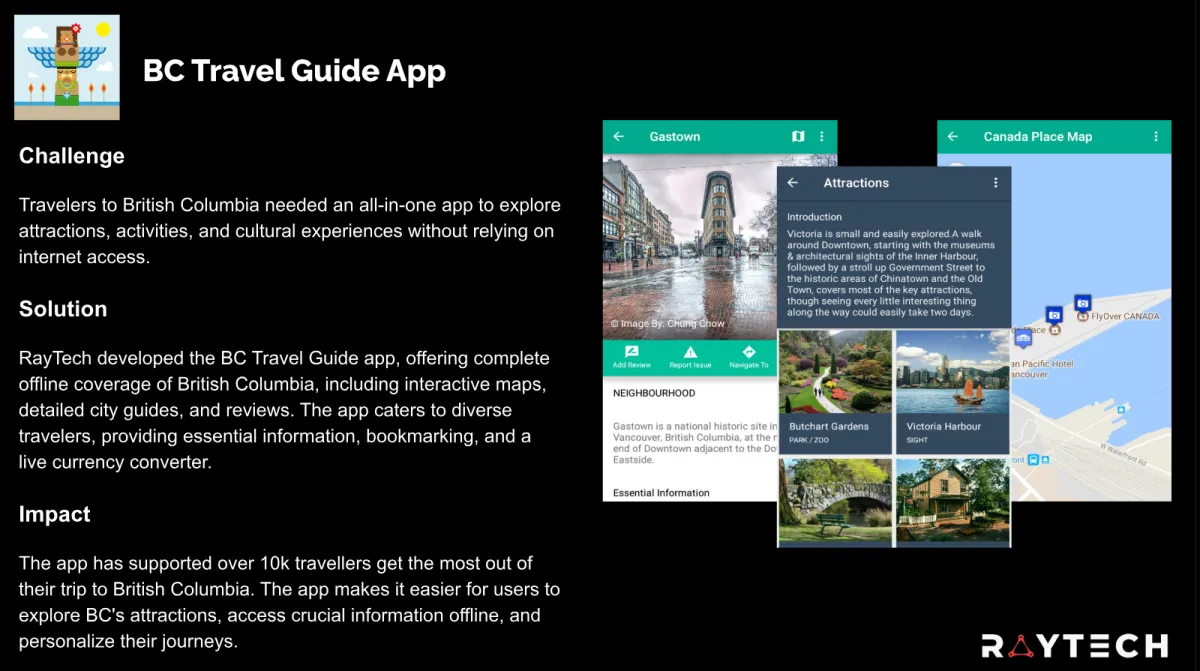Open the overflow menu on the Gastown screen
The image size is (1200, 671).
click(822, 137)
